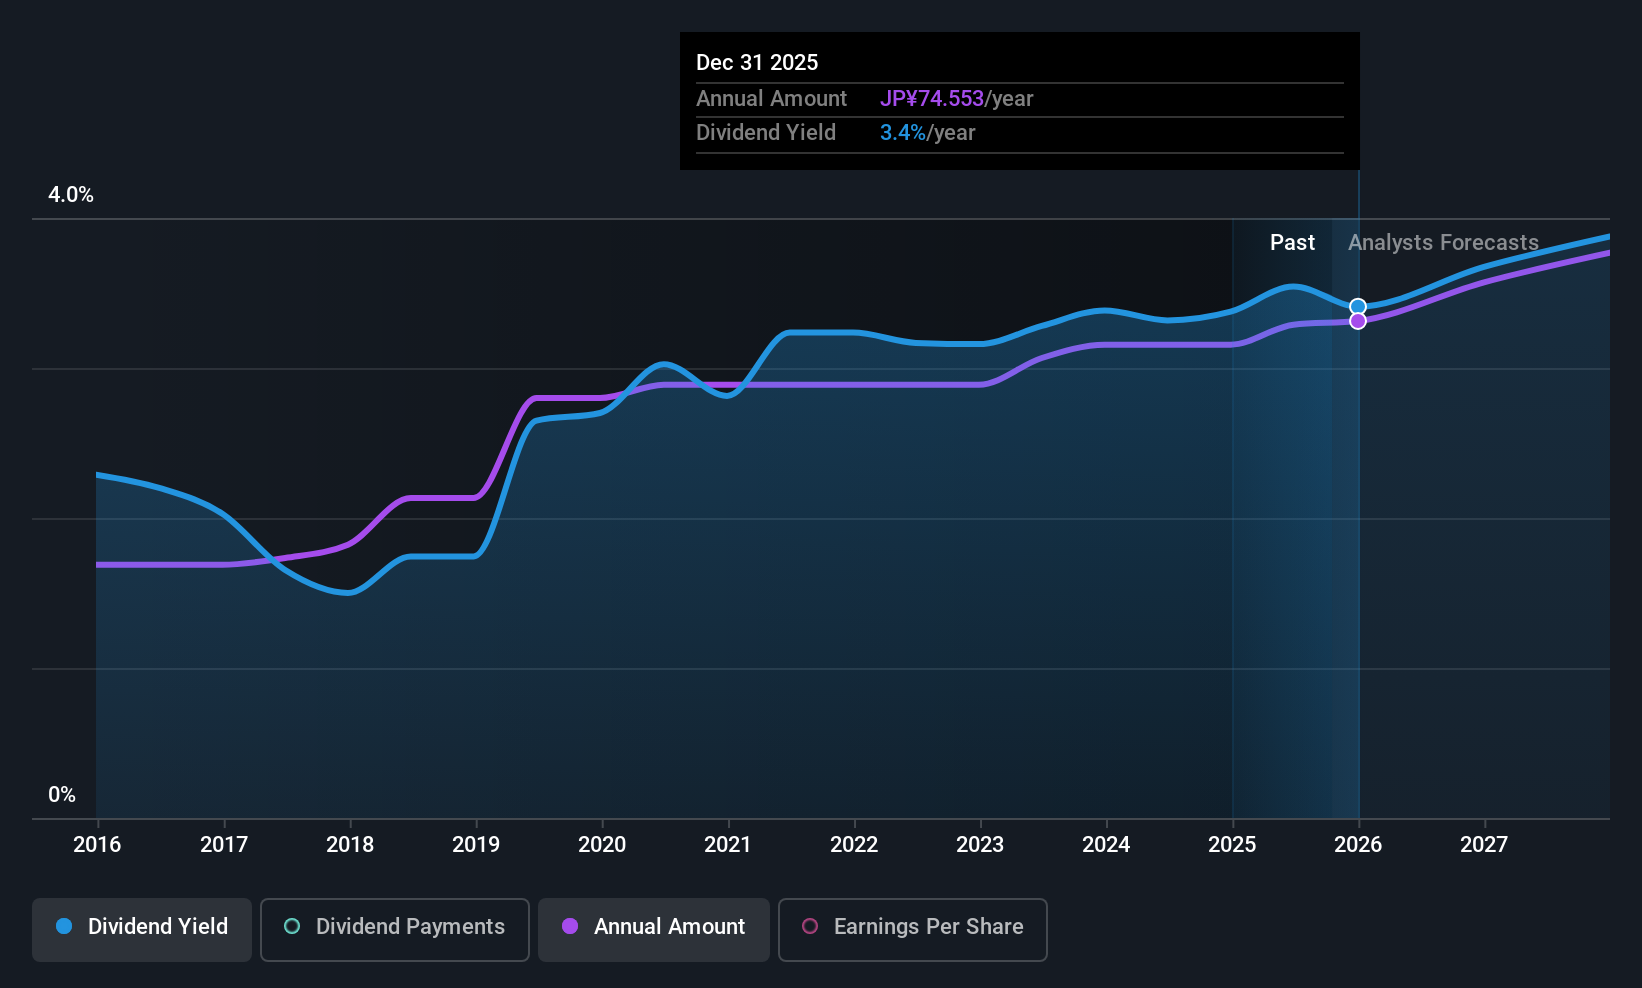Screen dimensions: 1642x988
Task: Click the Past region label
Action: (x=1292, y=243)
